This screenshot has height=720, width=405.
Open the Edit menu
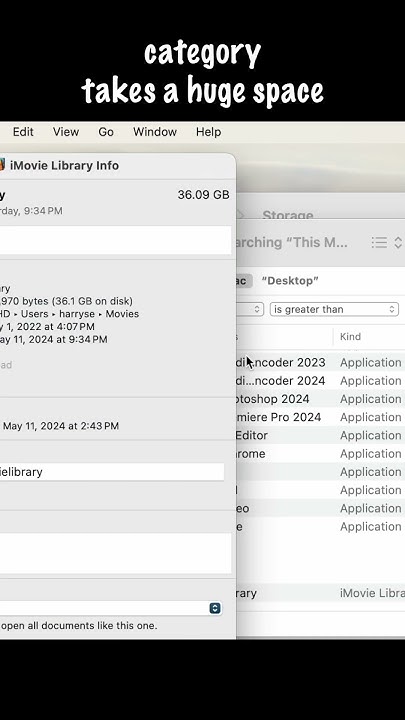click(x=23, y=132)
